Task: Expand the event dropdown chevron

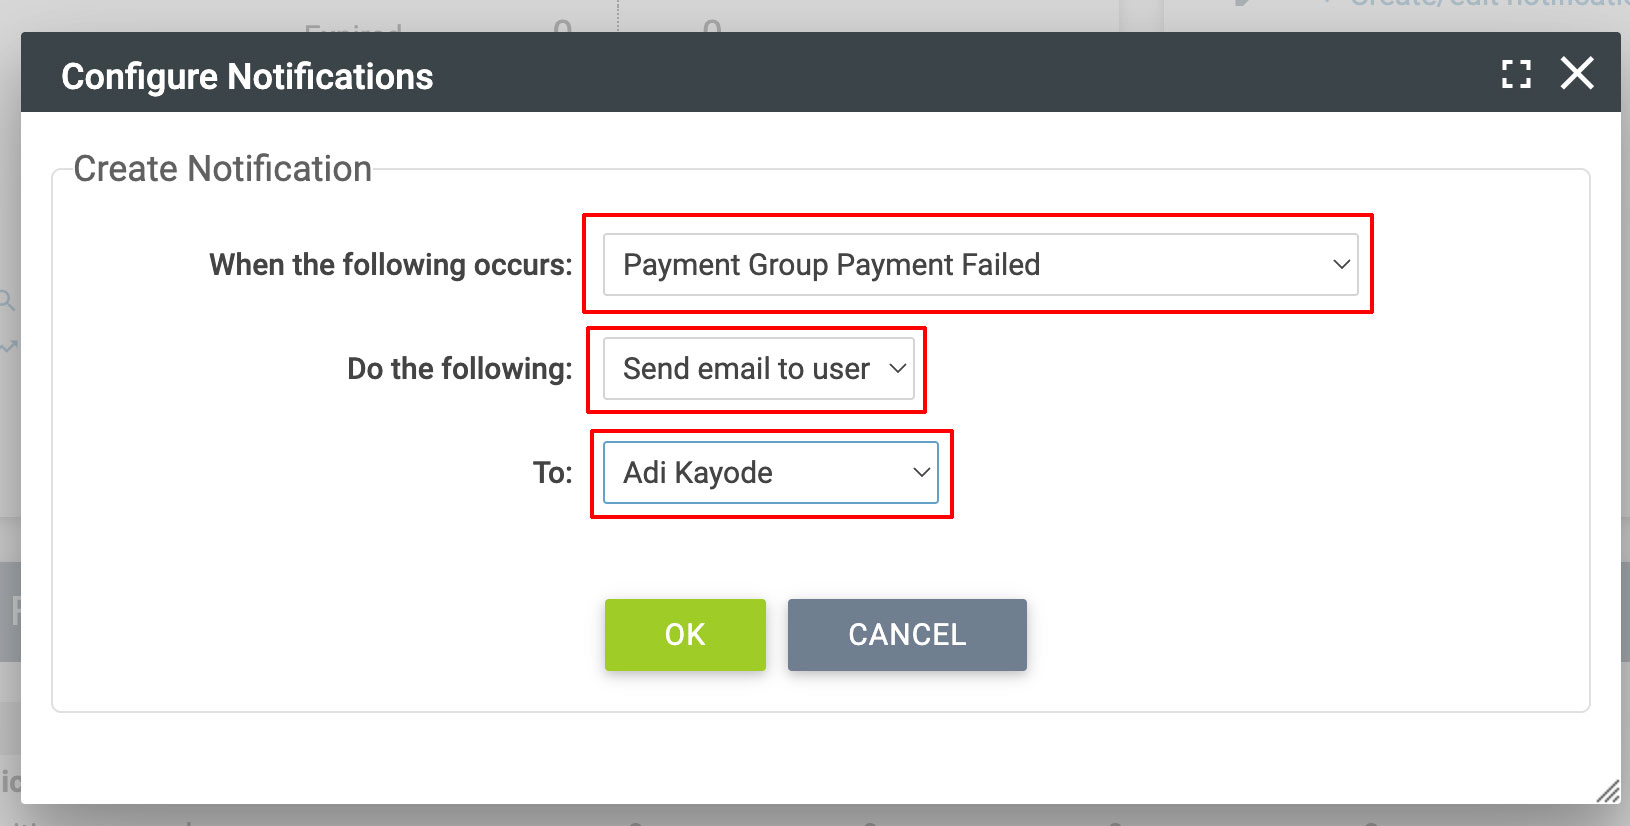Action: [1340, 265]
